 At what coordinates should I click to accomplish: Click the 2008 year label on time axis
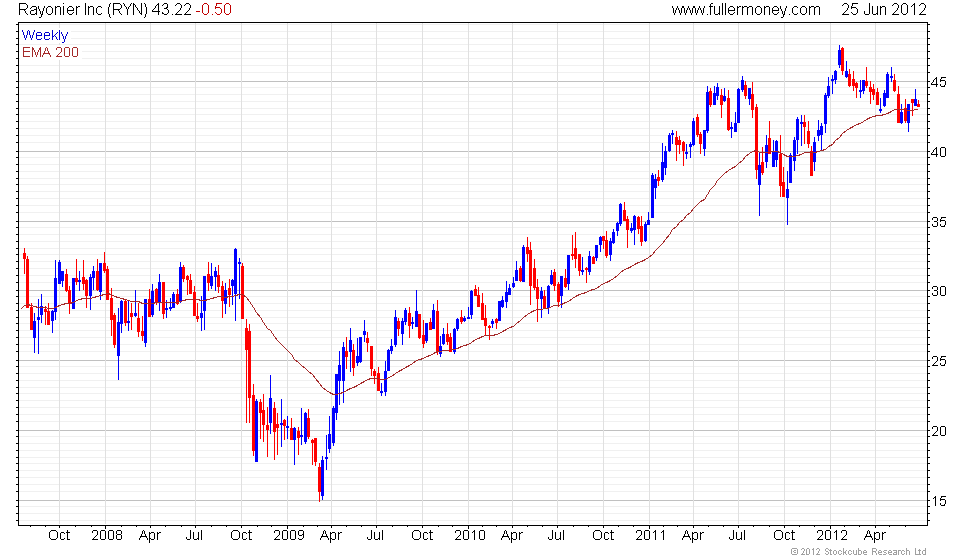(x=107, y=536)
